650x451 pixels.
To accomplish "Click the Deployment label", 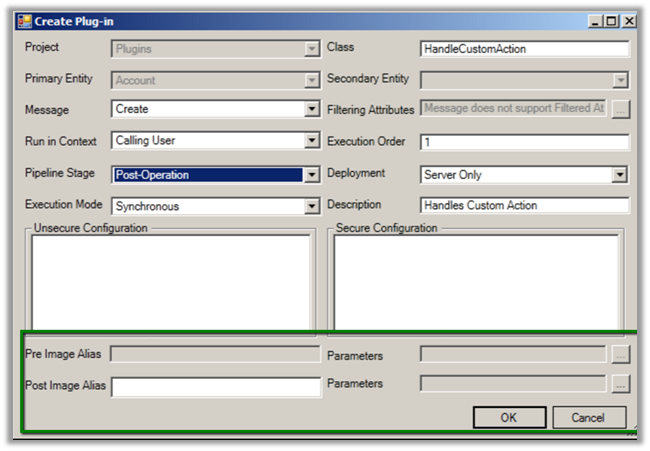I will (356, 173).
